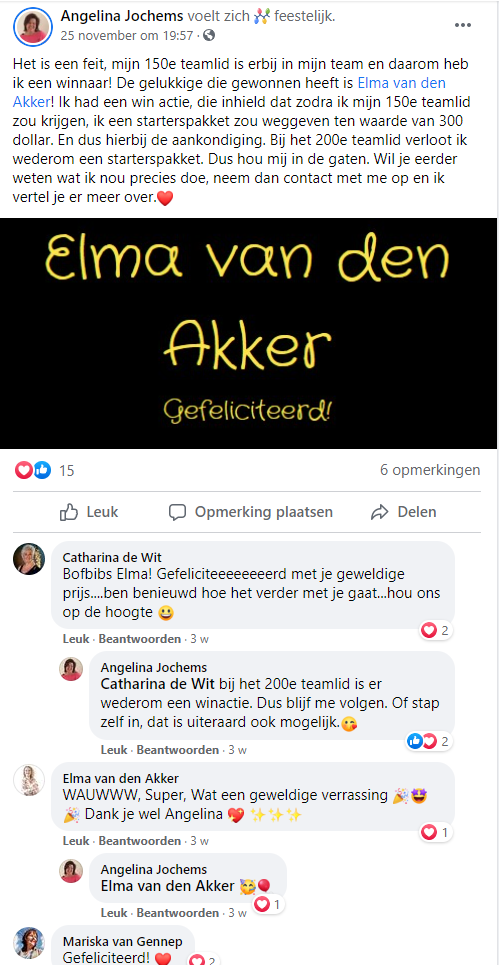Open the black Elma van den Akker congratulation image

pos(248,333)
